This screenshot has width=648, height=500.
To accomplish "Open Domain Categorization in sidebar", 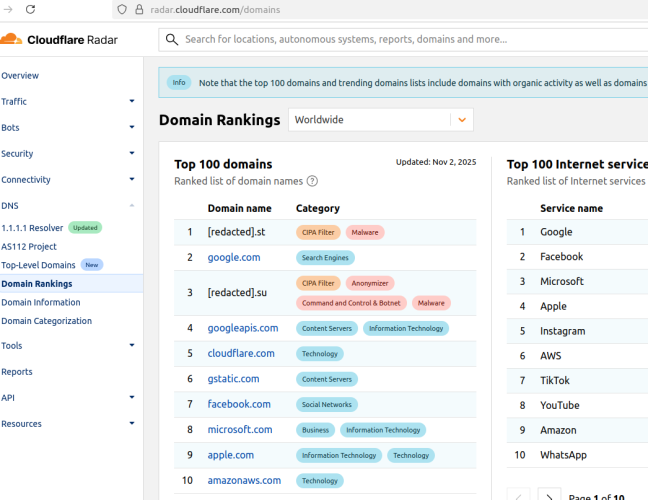I will [46, 321].
